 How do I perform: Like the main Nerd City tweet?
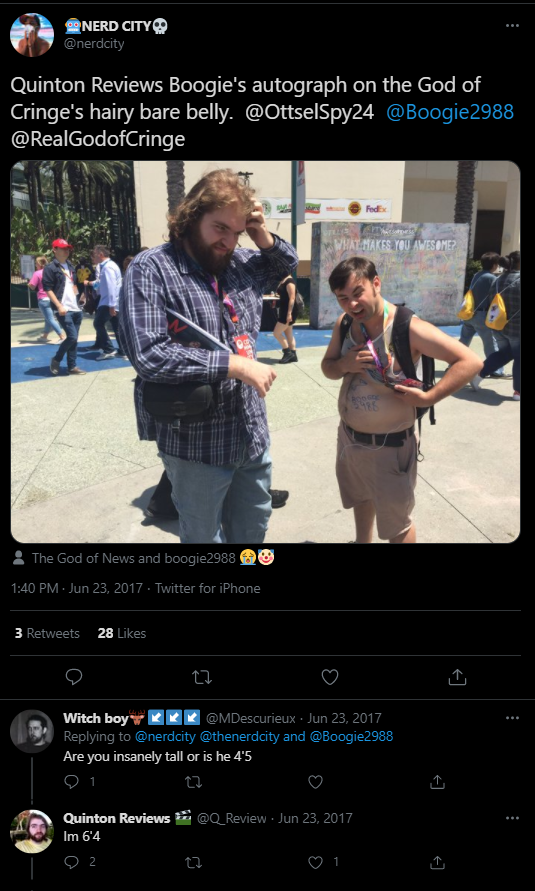(330, 677)
